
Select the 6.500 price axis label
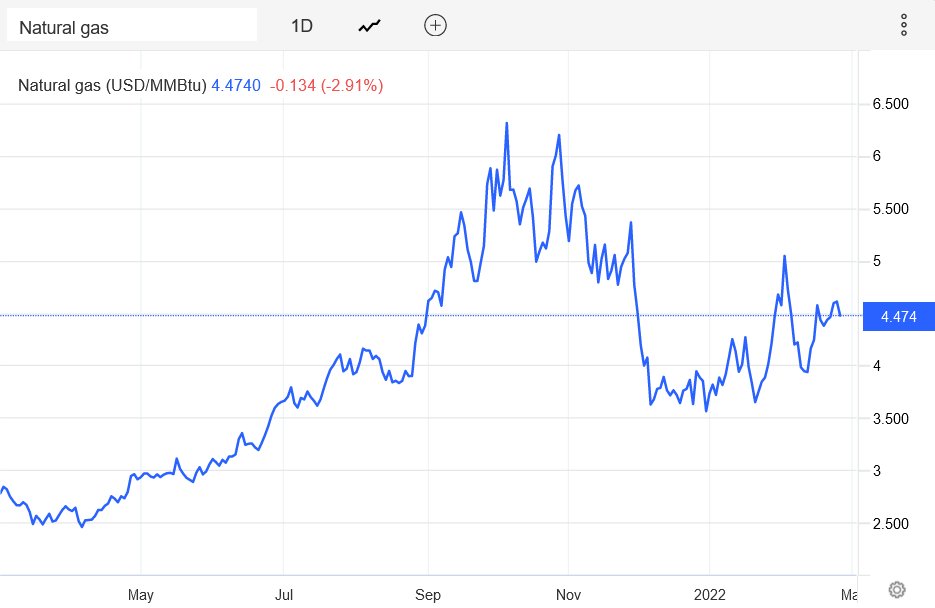point(890,104)
